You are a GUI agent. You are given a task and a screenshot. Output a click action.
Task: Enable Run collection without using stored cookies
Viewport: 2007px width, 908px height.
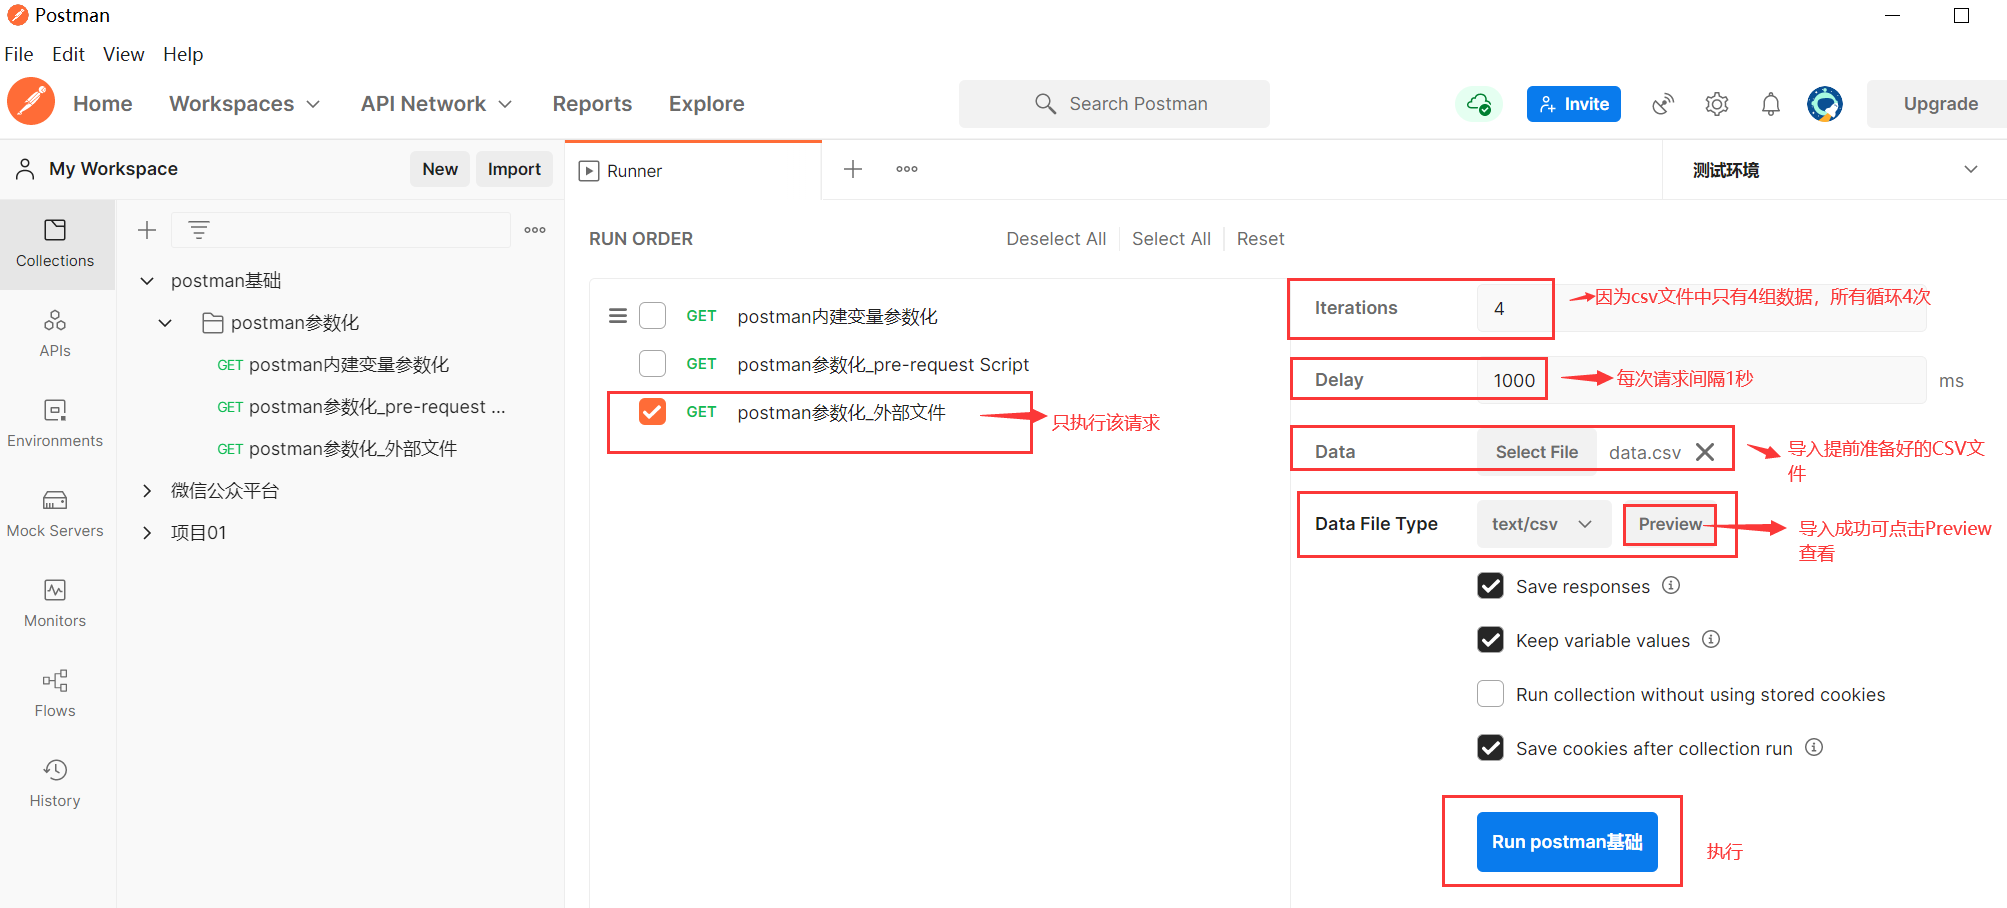coord(1491,694)
